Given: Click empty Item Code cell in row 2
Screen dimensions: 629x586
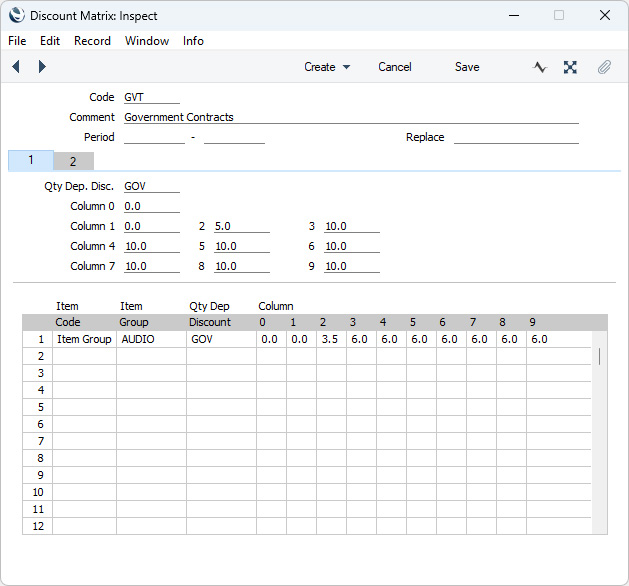Looking at the screenshot, I should click(x=85, y=356).
